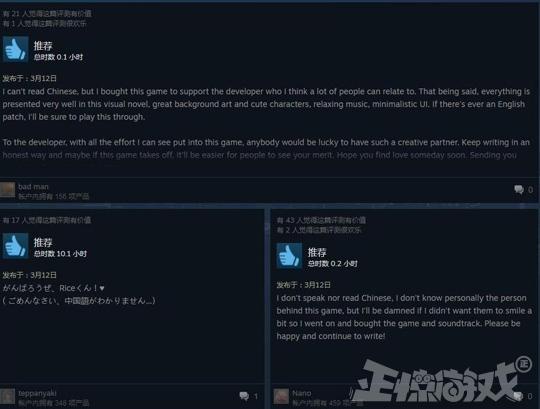Click 推荐 title on 10.1 hour review
The width and height of the screenshot is (540, 409).
43,242
